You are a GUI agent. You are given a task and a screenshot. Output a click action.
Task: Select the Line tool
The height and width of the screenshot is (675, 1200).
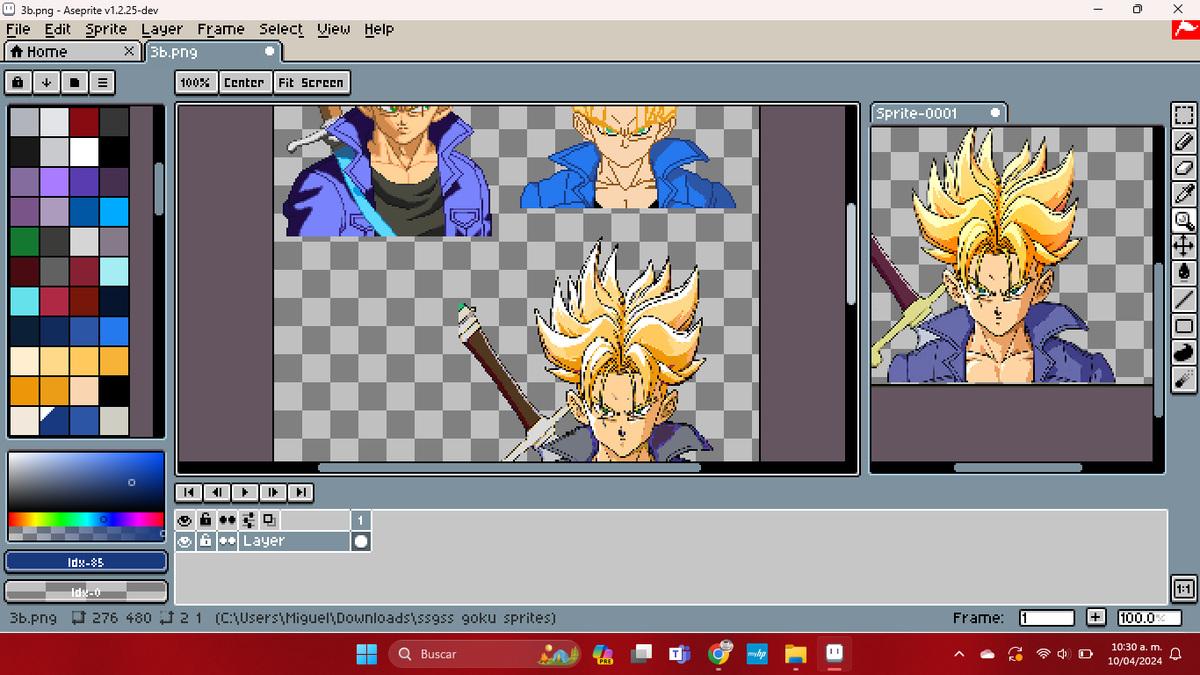(x=1184, y=299)
